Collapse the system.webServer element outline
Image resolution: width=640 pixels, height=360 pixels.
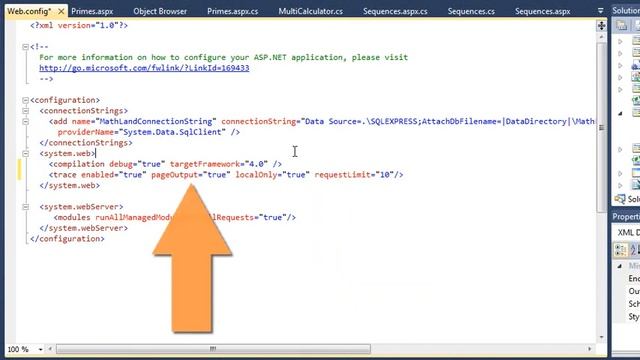[25, 207]
